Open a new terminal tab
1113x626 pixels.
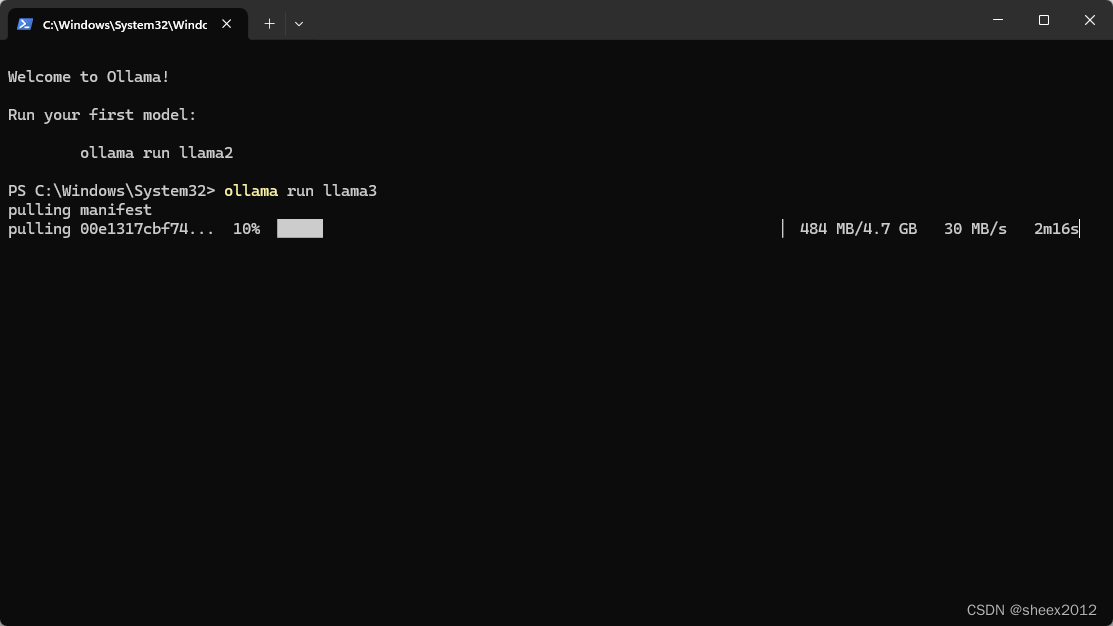[269, 24]
